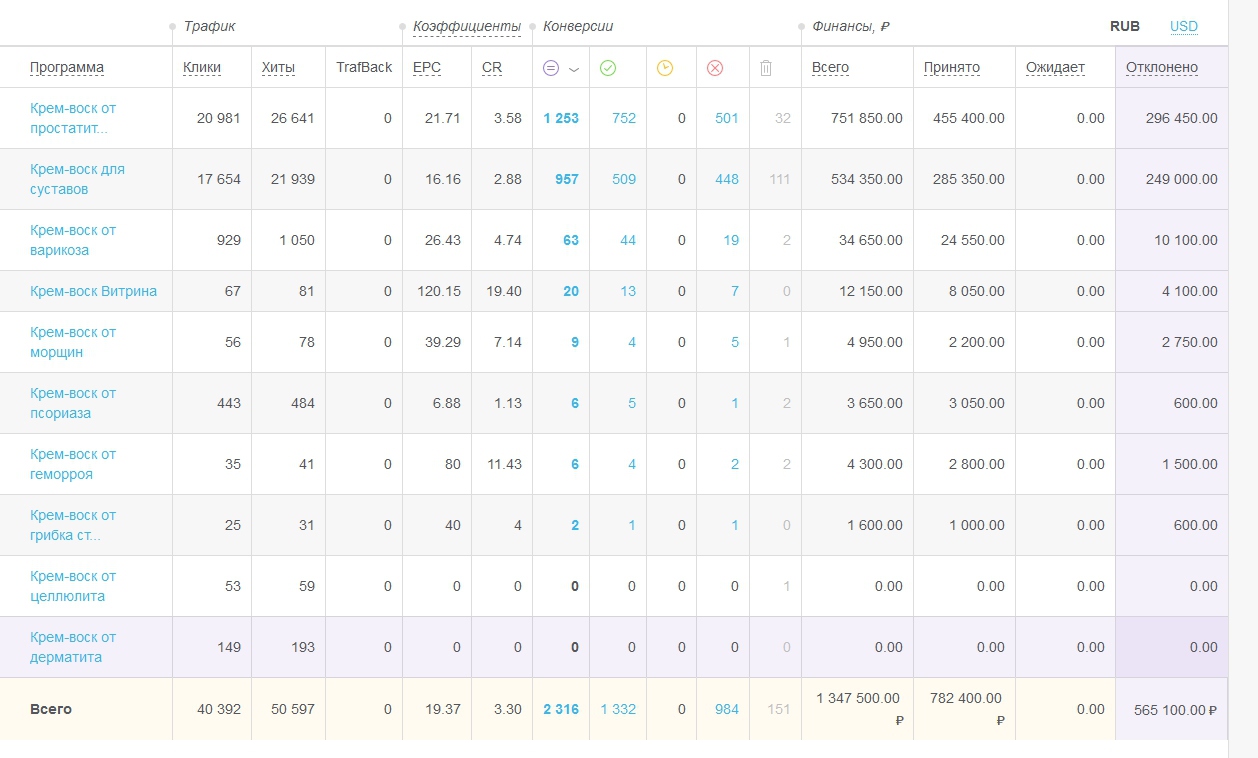
Task: Expand the conversions sort chevron arrow
Action: (574, 69)
